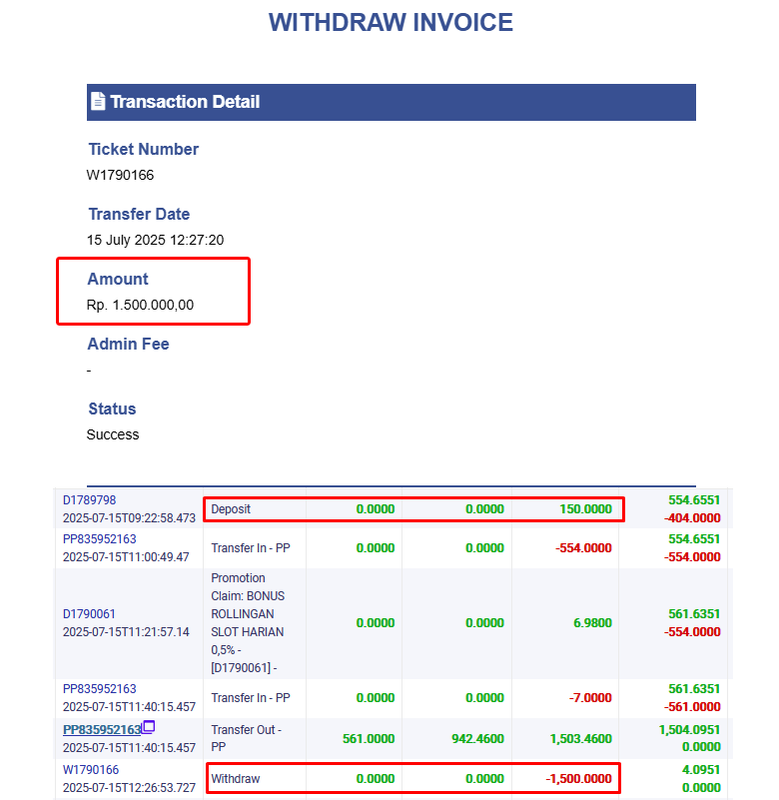Screen dimensions: 779x800
Task: Select the 1,504.0951 balance value
Action: tap(689, 730)
